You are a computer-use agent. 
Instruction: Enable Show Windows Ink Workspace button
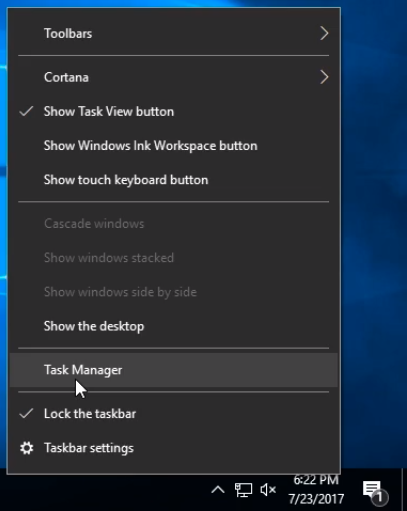tap(174, 146)
